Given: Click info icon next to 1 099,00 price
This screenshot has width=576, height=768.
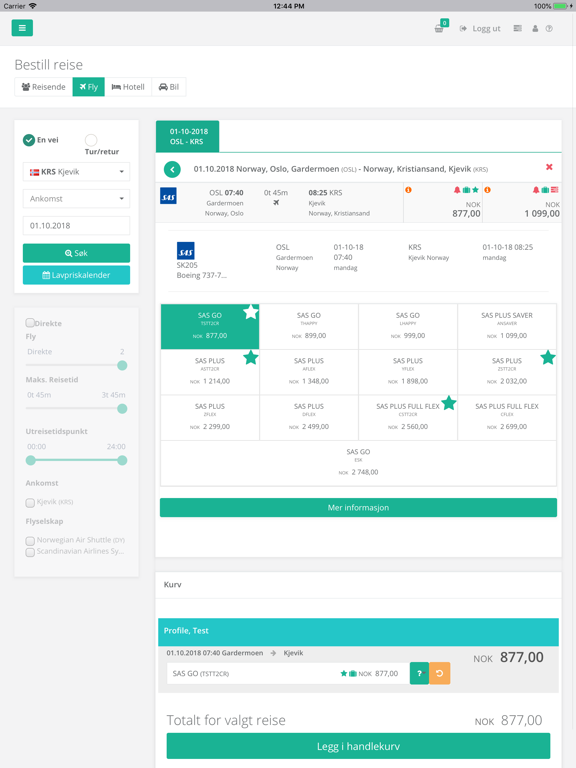Looking at the screenshot, I should click(x=487, y=190).
